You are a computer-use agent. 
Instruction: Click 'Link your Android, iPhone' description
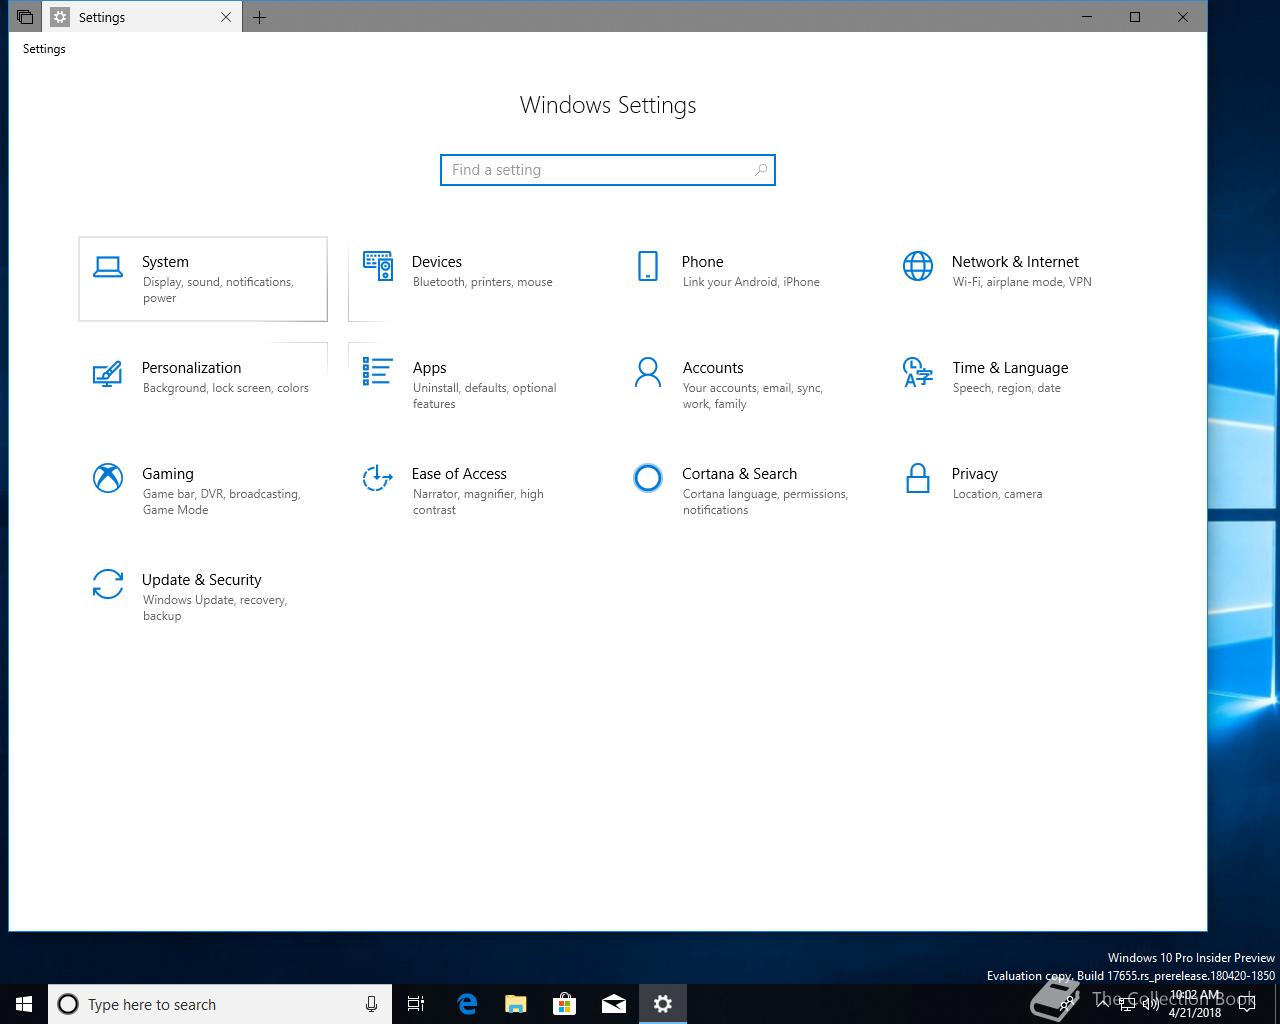(751, 282)
